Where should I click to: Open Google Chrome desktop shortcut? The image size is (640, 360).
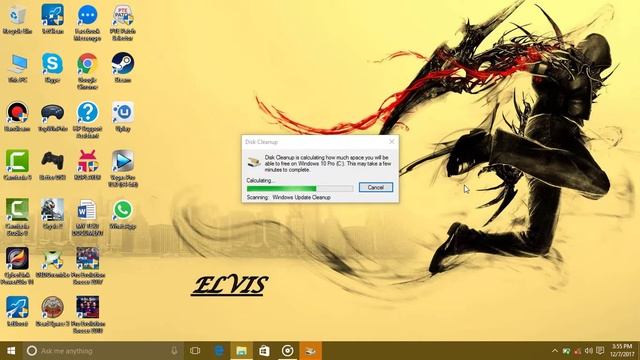(87, 71)
